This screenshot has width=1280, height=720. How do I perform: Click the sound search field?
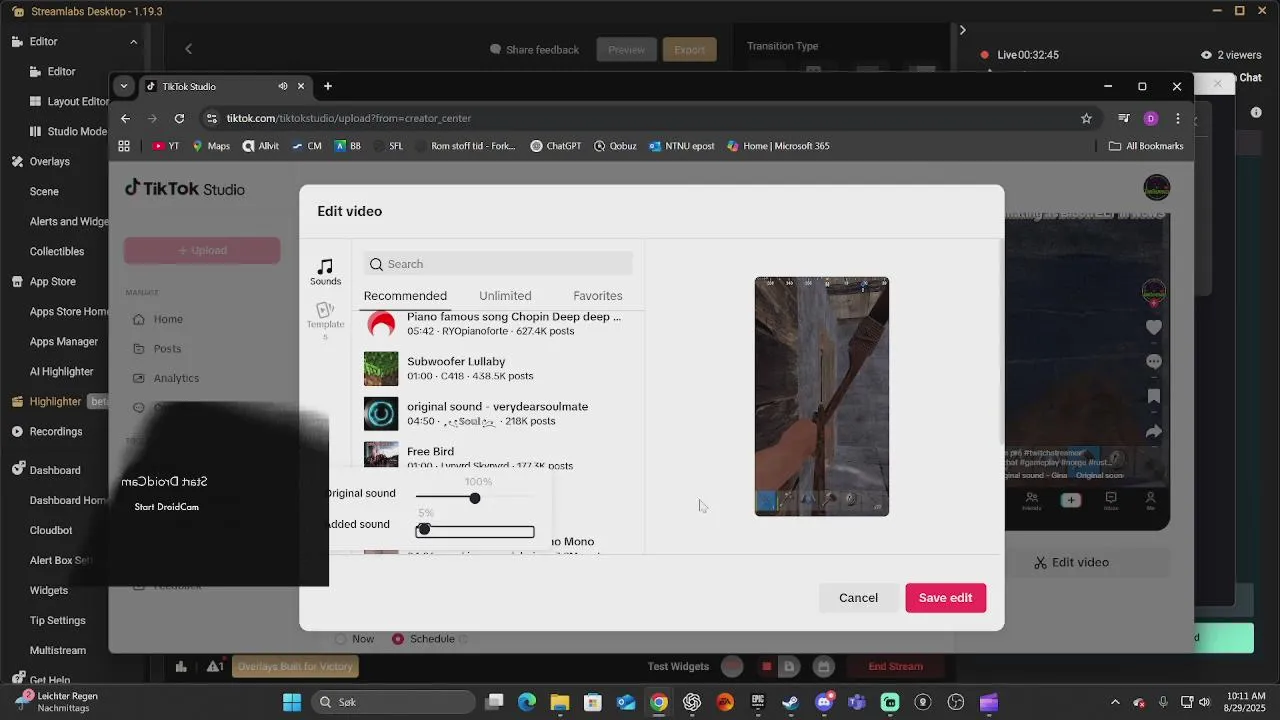point(498,264)
